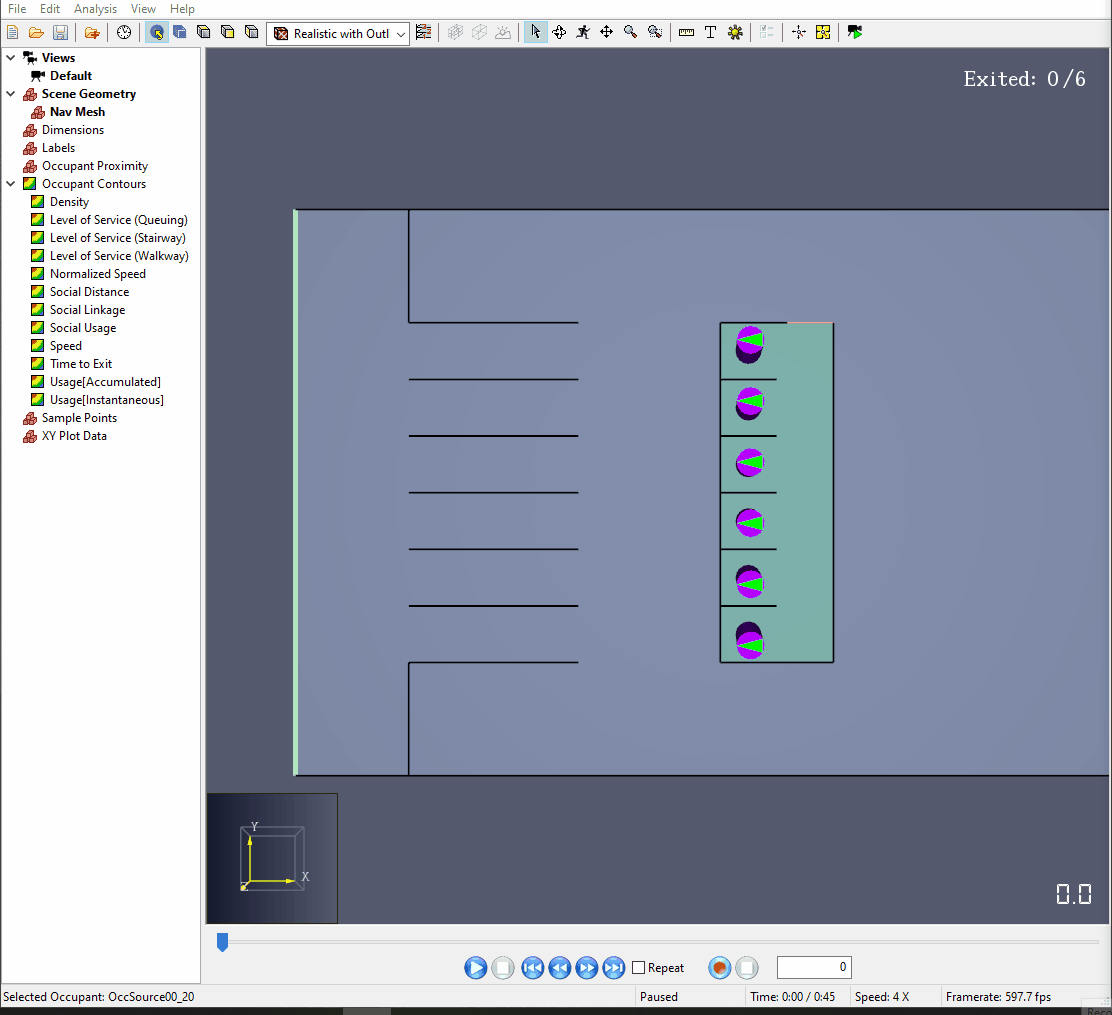1112x1015 pixels.
Task: Collapse the Scene Geometry tree node
Action: point(11,94)
